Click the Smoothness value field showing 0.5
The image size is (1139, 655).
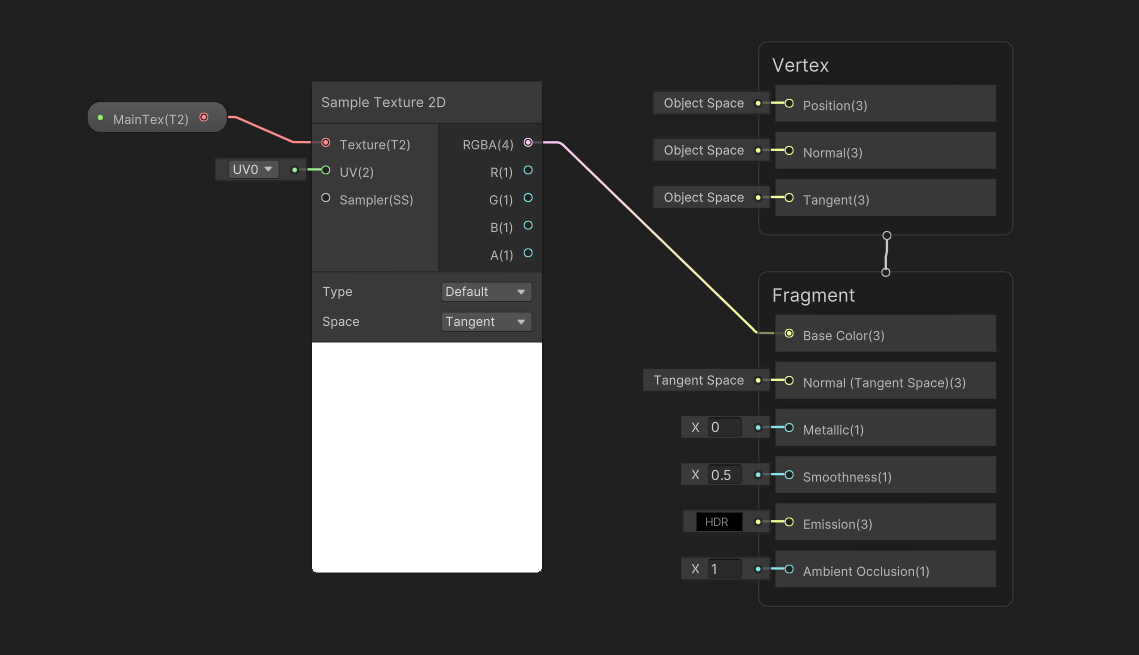click(724, 475)
